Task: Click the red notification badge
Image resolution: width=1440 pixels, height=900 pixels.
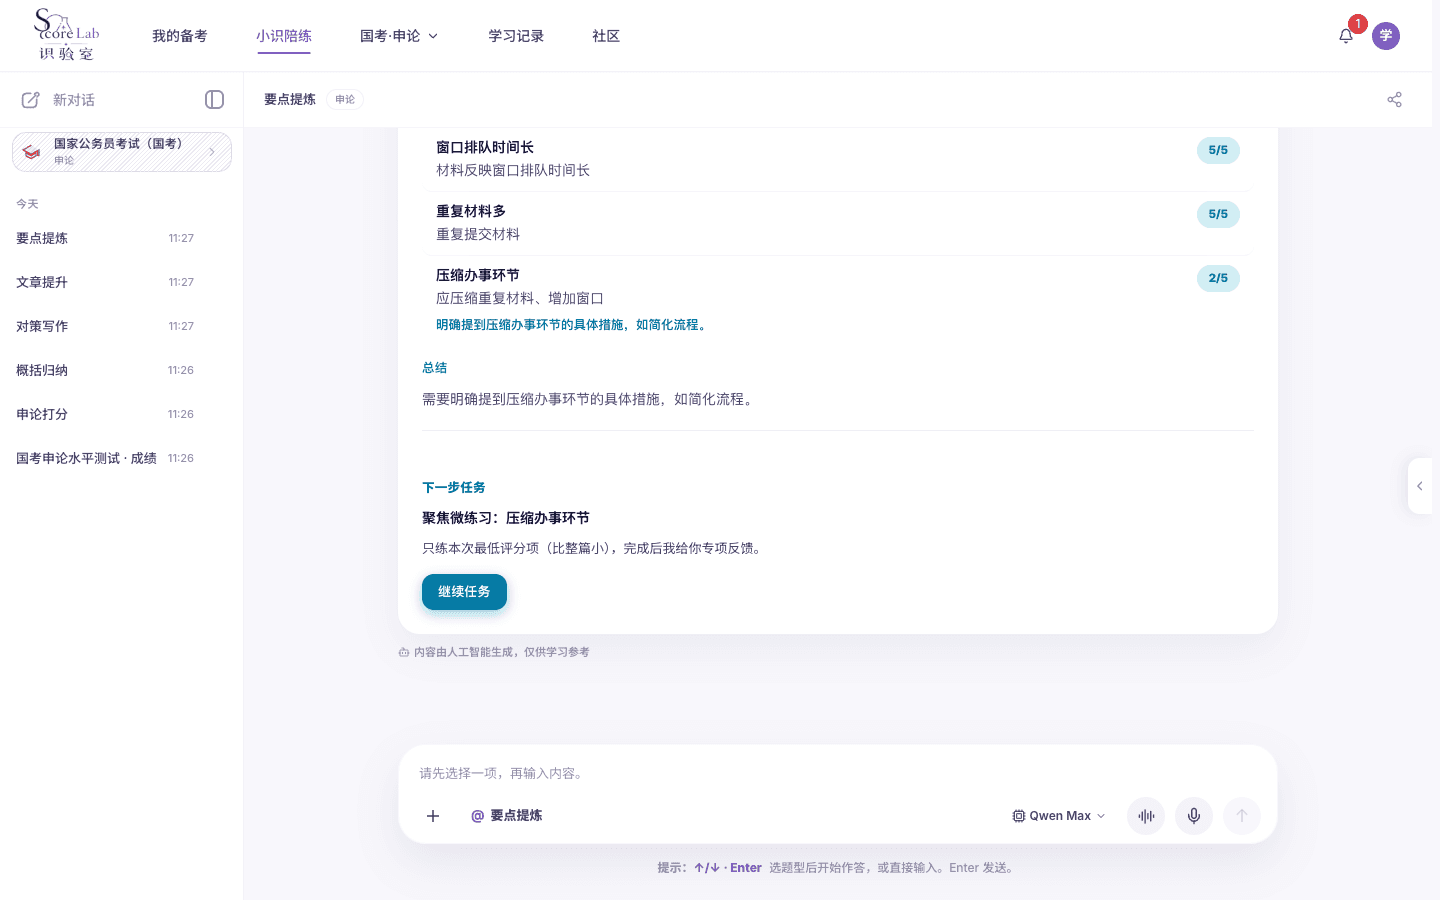Action: pos(1358,24)
